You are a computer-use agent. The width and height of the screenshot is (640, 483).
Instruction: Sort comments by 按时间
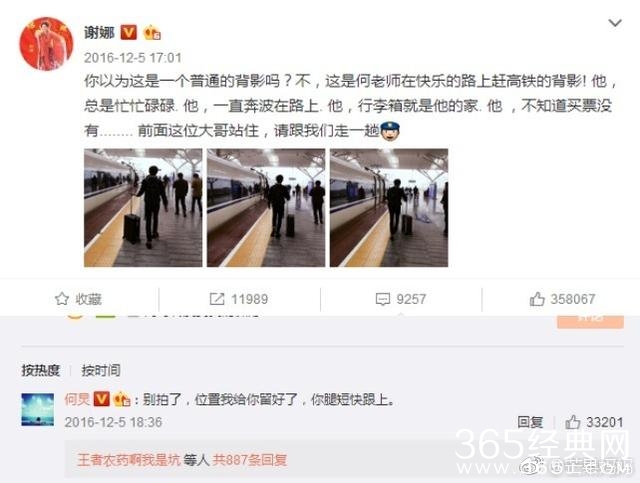point(101,370)
